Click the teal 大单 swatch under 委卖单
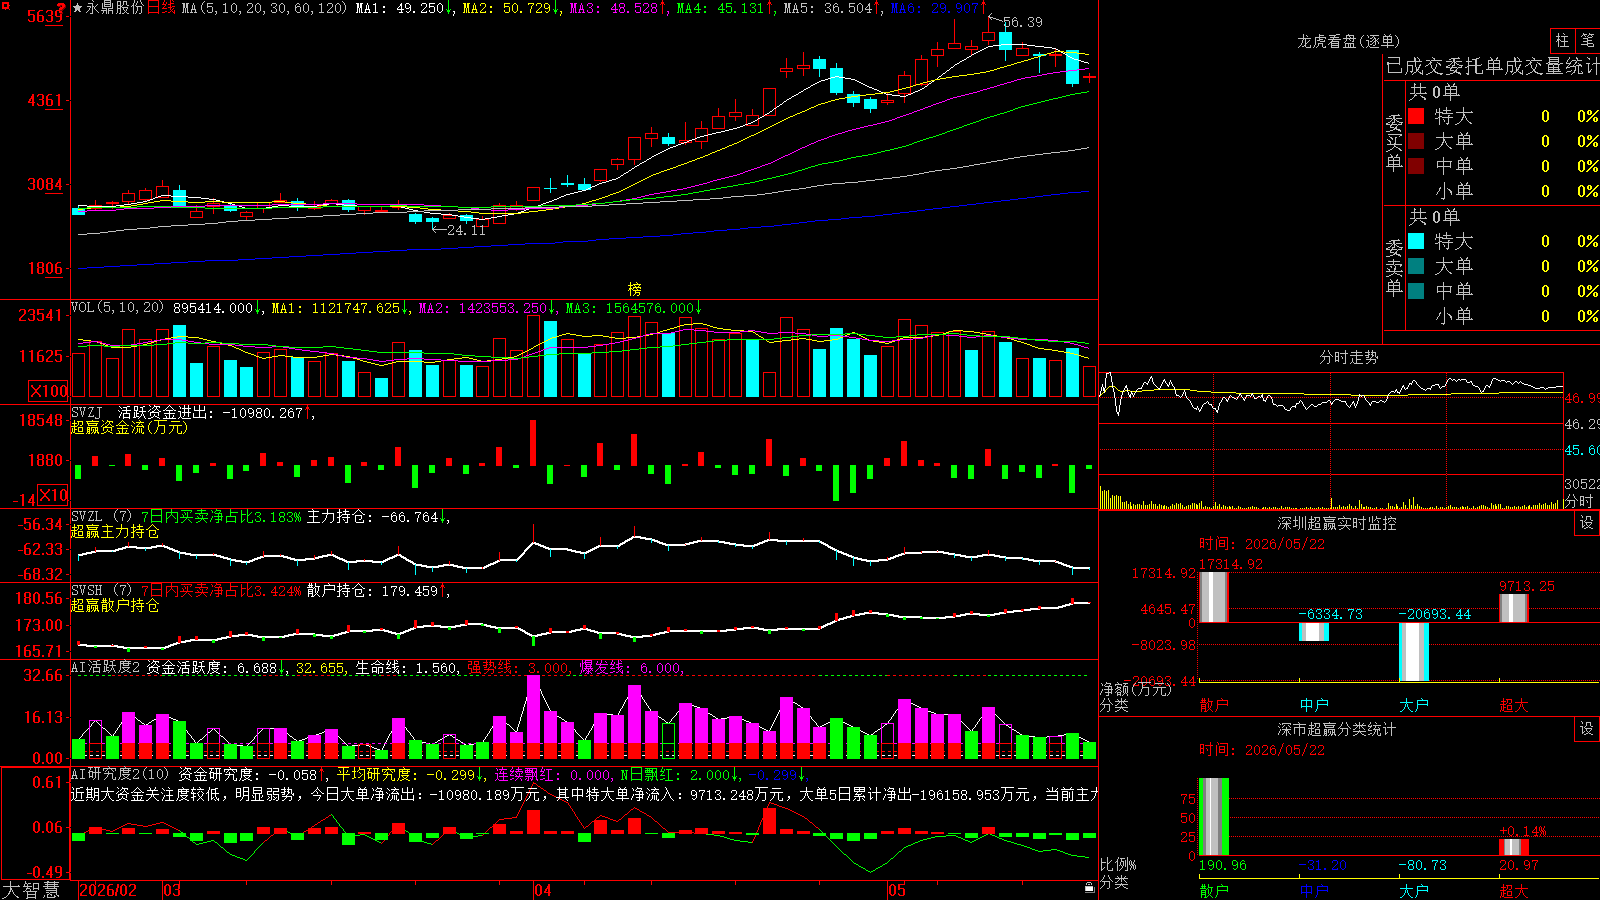1600x900 pixels. (x=1416, y=266)
